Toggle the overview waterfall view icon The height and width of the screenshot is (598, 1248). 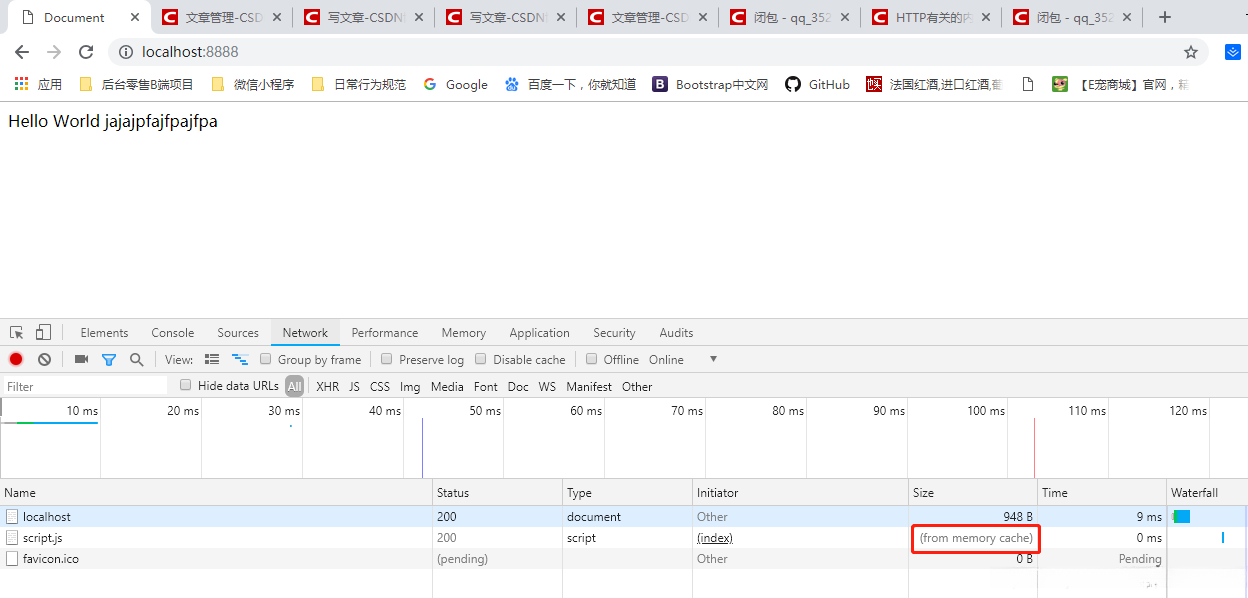click(240, 360)
